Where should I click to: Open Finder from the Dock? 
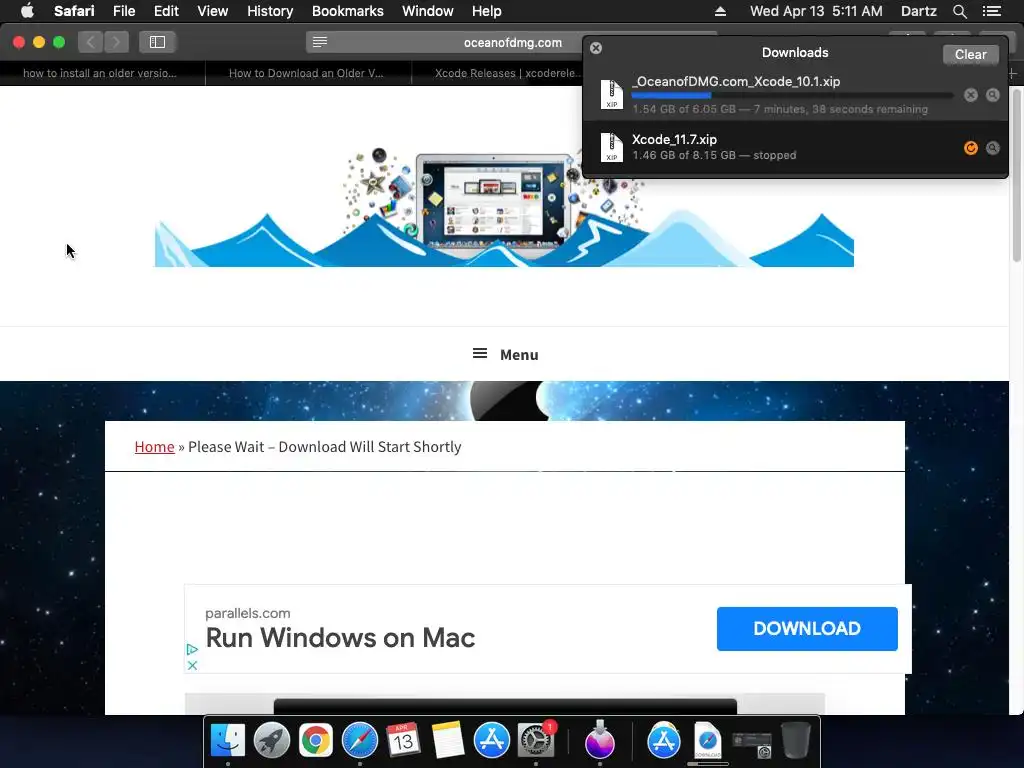228,741
